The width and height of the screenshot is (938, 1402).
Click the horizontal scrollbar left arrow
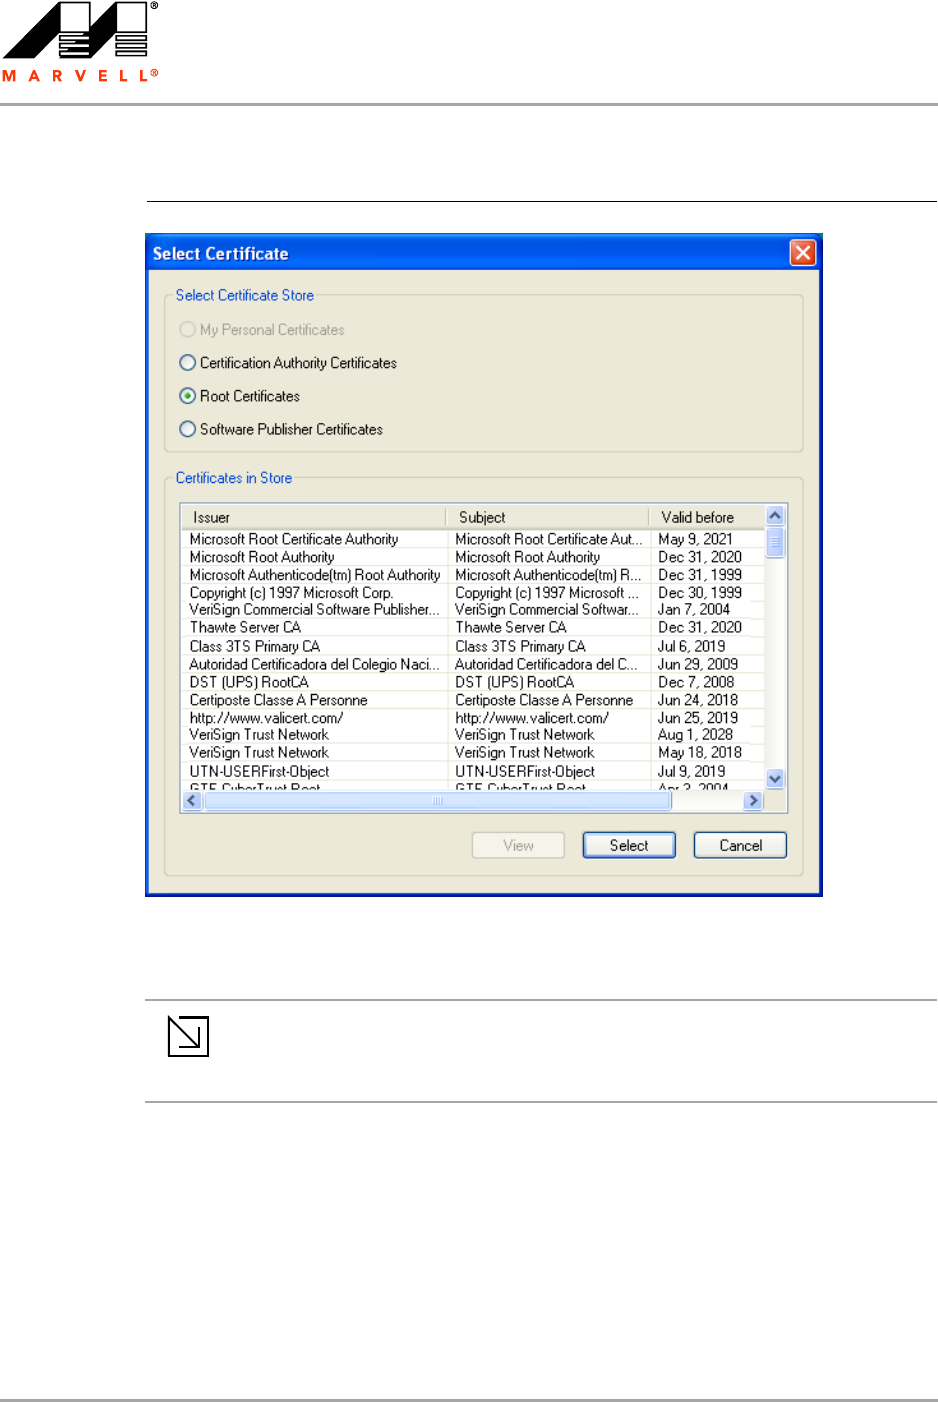[192, 800]
